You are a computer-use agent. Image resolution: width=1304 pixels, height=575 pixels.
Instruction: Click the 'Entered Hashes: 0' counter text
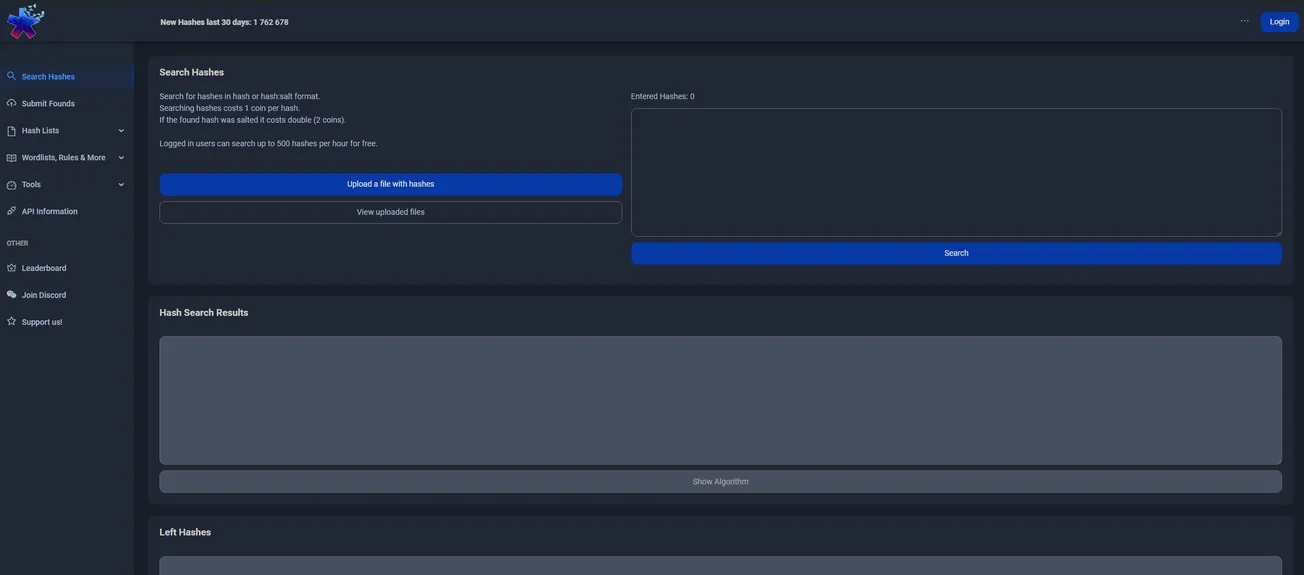click(x=662, y=97)
